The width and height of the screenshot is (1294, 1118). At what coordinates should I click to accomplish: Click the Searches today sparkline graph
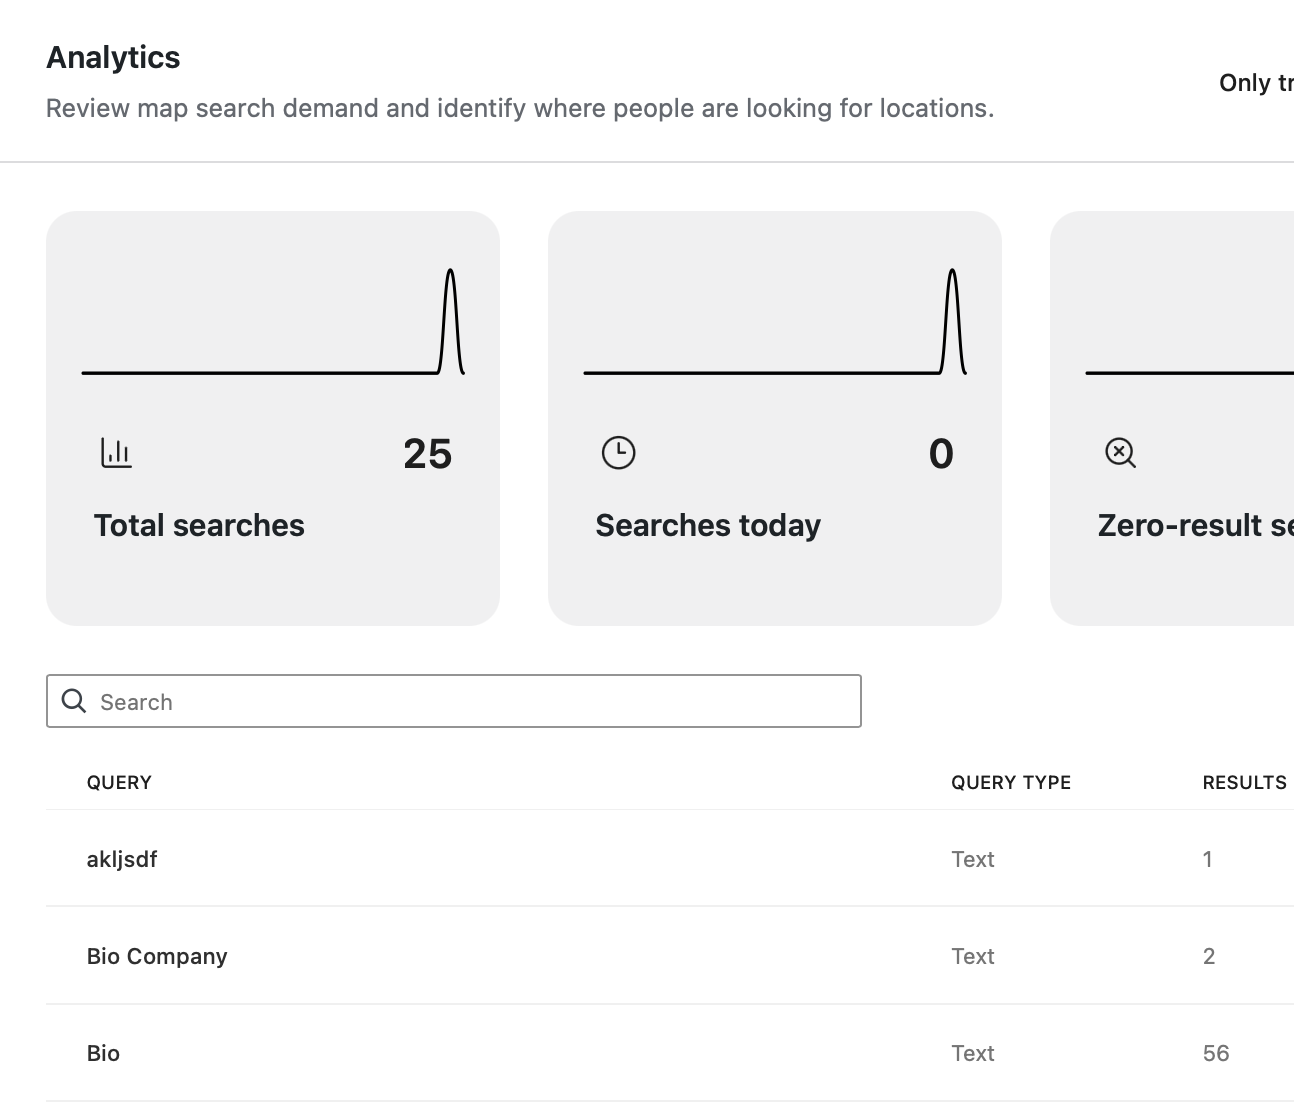point(774,322)
